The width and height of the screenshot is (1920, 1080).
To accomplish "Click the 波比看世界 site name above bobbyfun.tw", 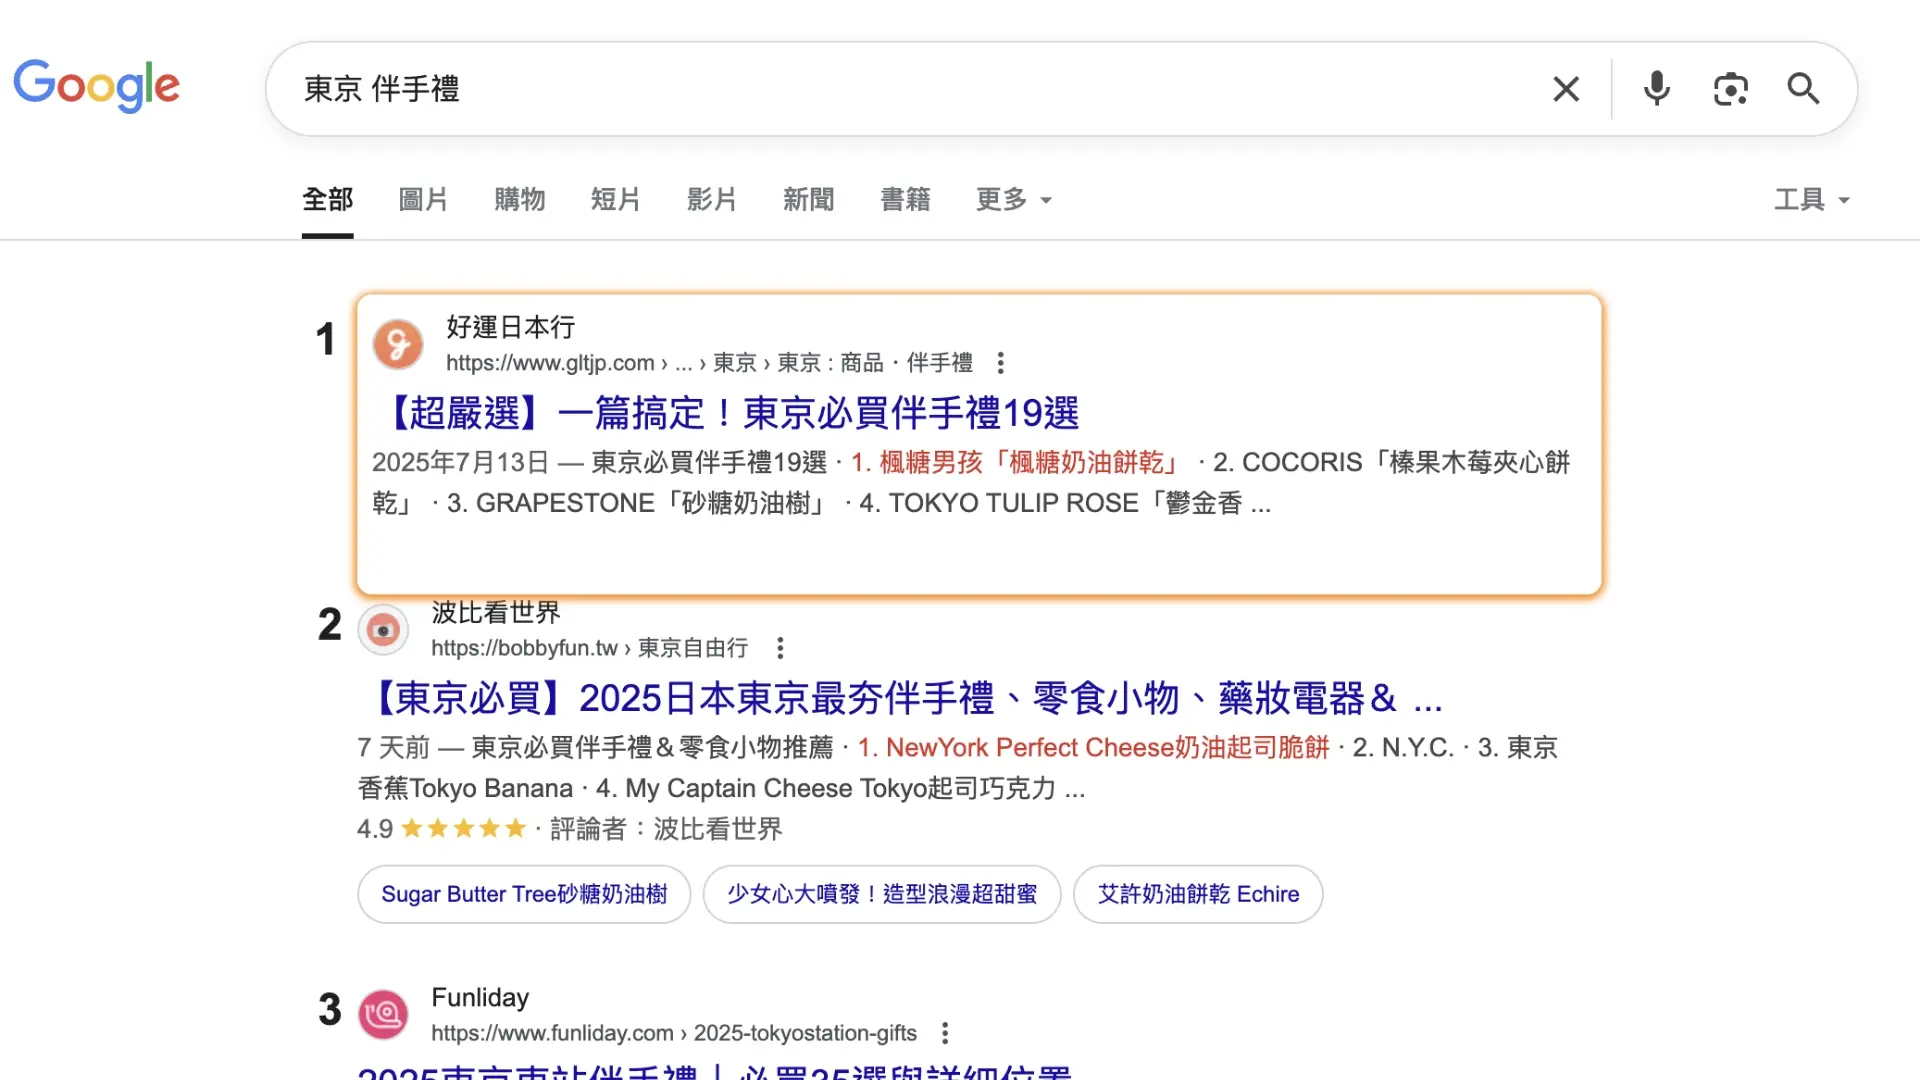I will (x=496, y=612).
